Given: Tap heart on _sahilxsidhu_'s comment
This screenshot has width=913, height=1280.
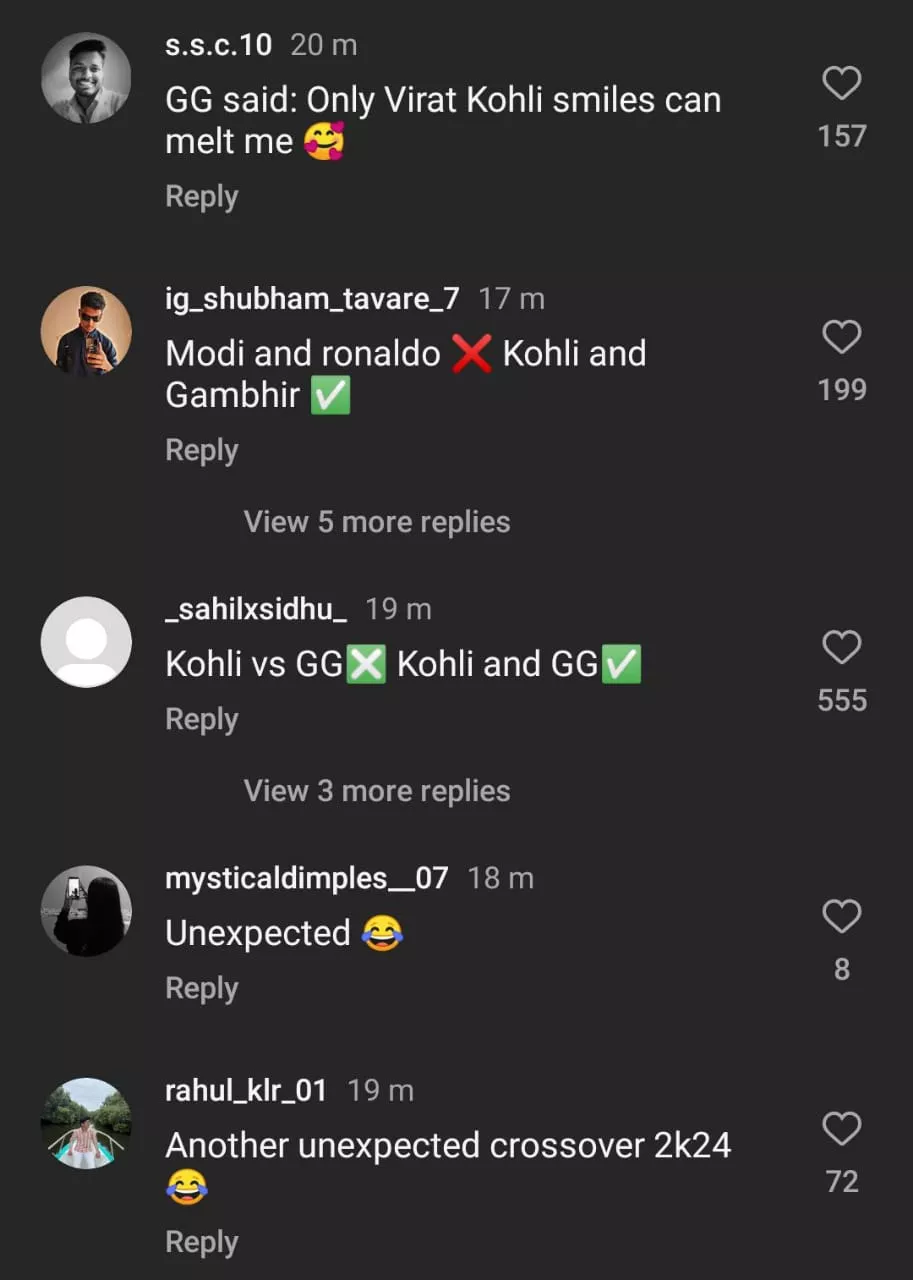Looking at the screenshot, I should click(841, 648).
